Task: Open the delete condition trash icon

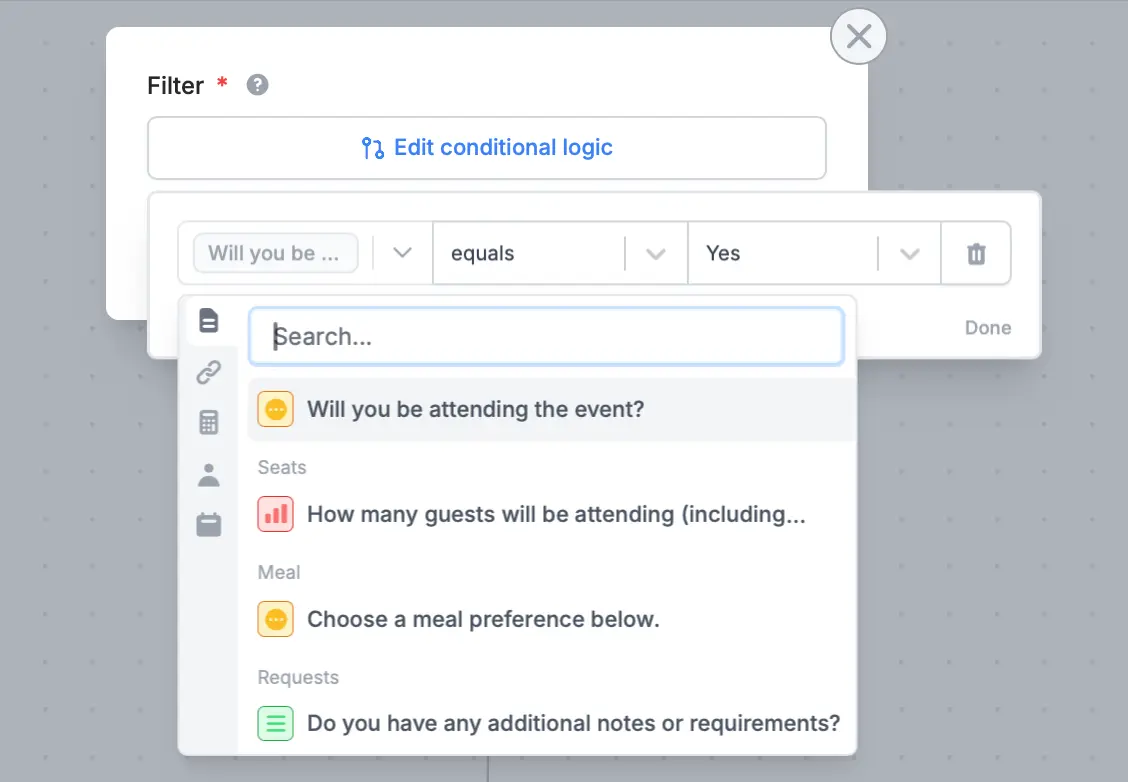Action: [976, 253]
